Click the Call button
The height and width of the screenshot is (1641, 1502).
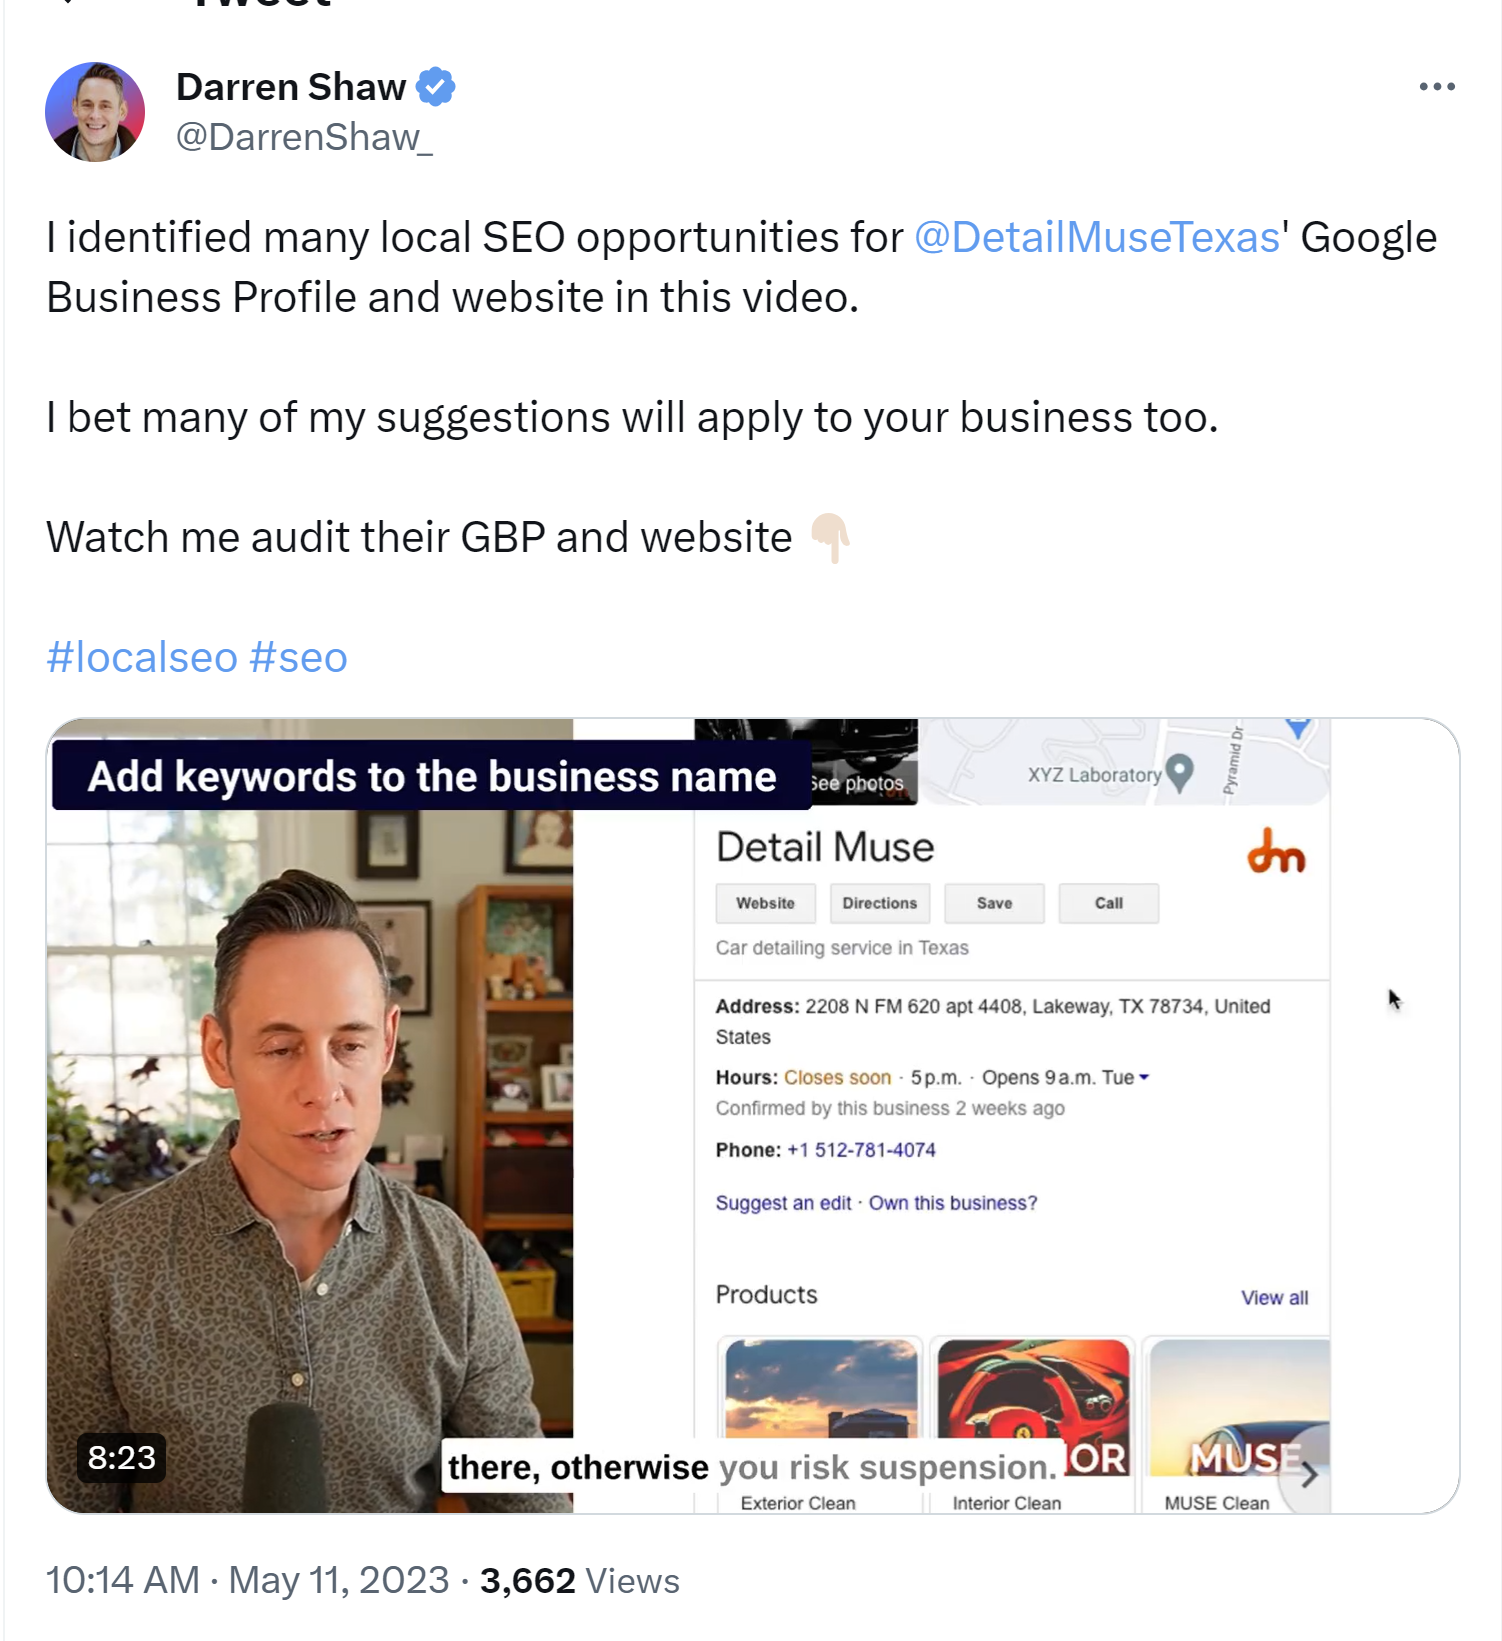pyautogui.click(x=1108, y=903)
